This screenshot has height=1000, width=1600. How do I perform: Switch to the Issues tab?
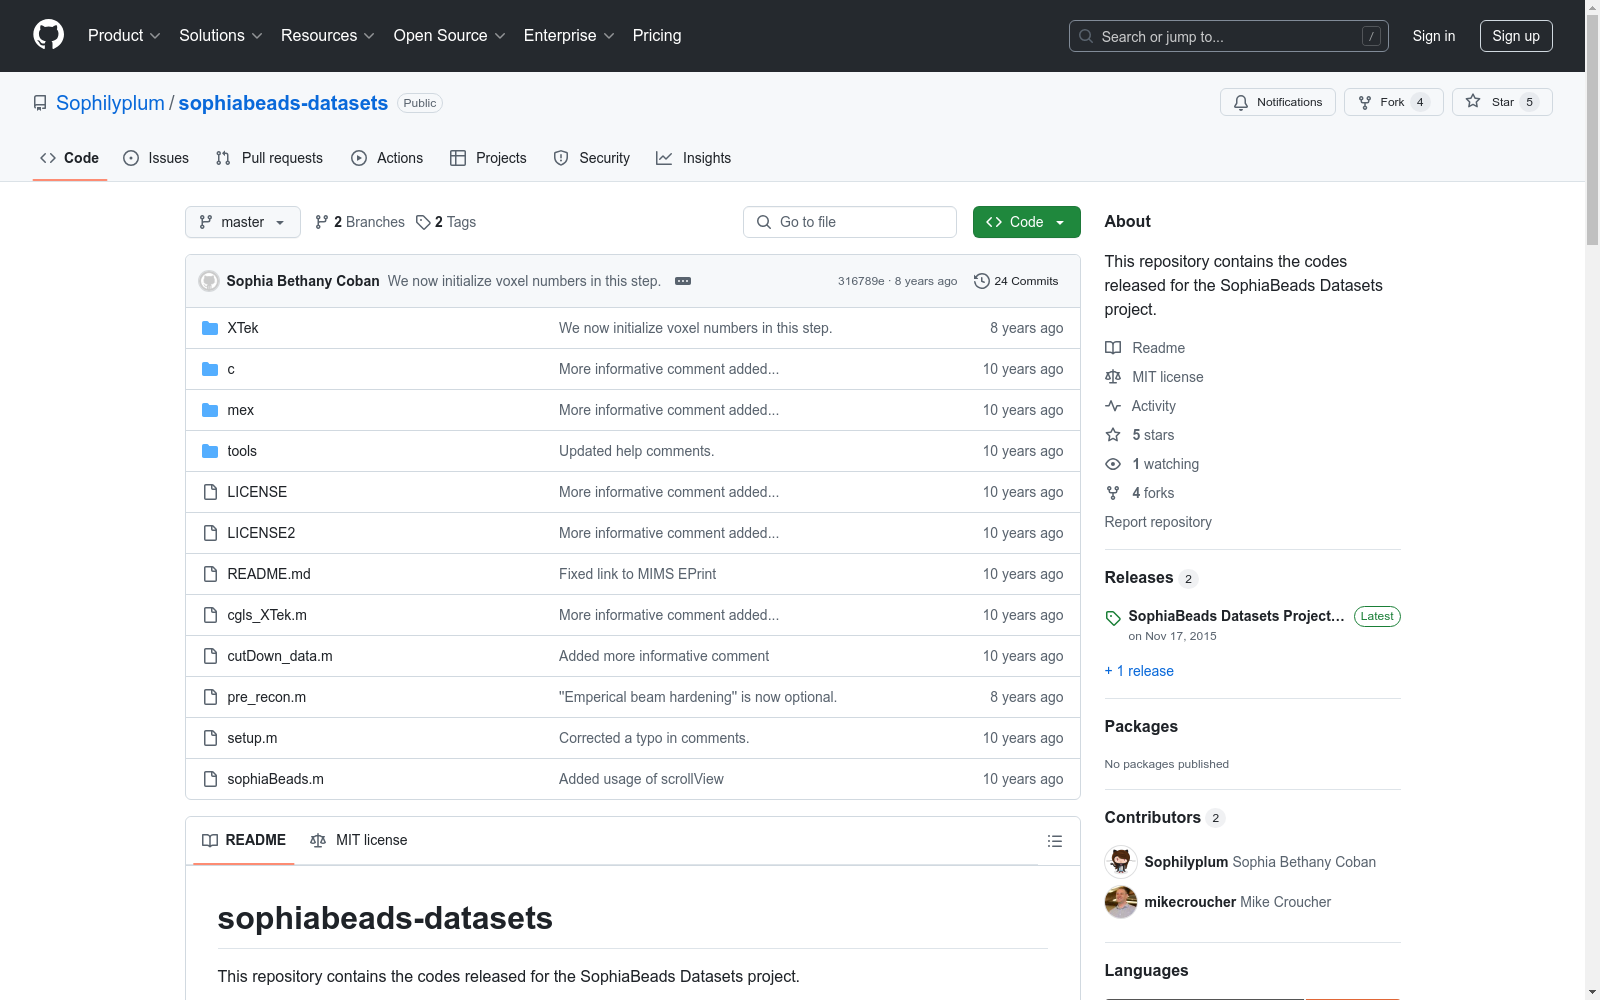(x=156, y=158)
